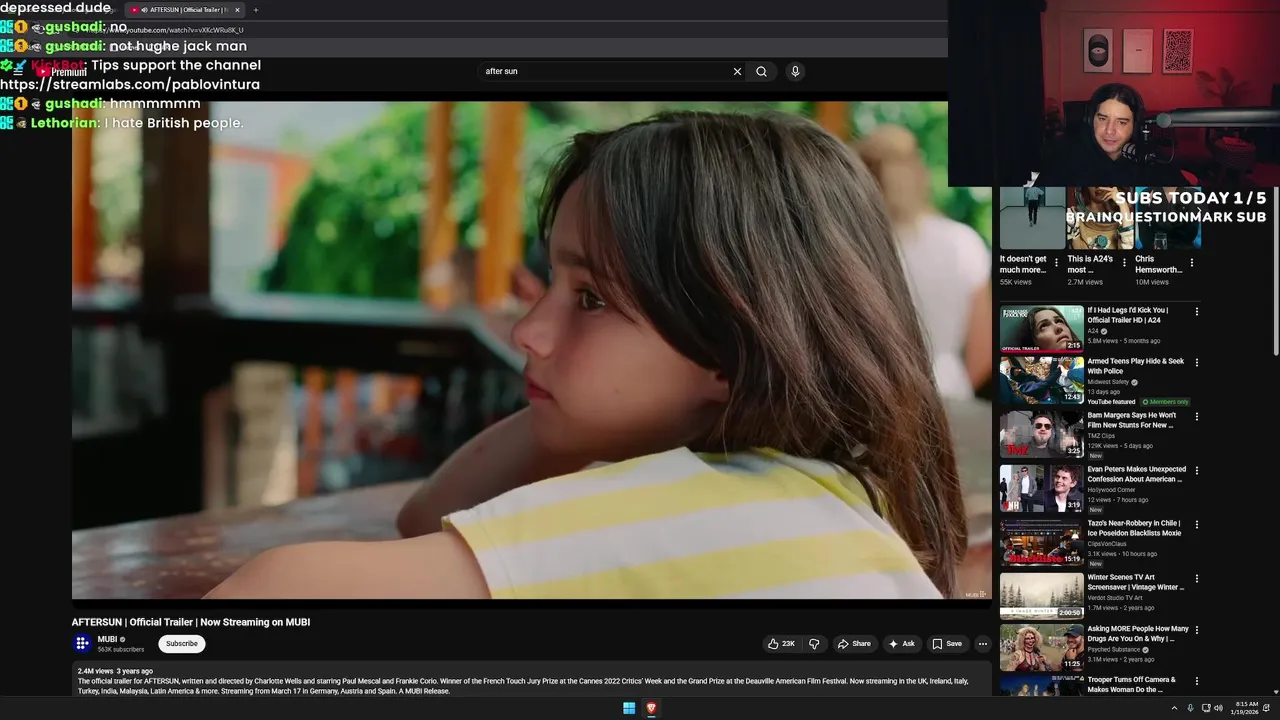Expand the video description box
The height and width of the screenshot is (720, 1280).
pyautogui.click(x=531, y=679)
